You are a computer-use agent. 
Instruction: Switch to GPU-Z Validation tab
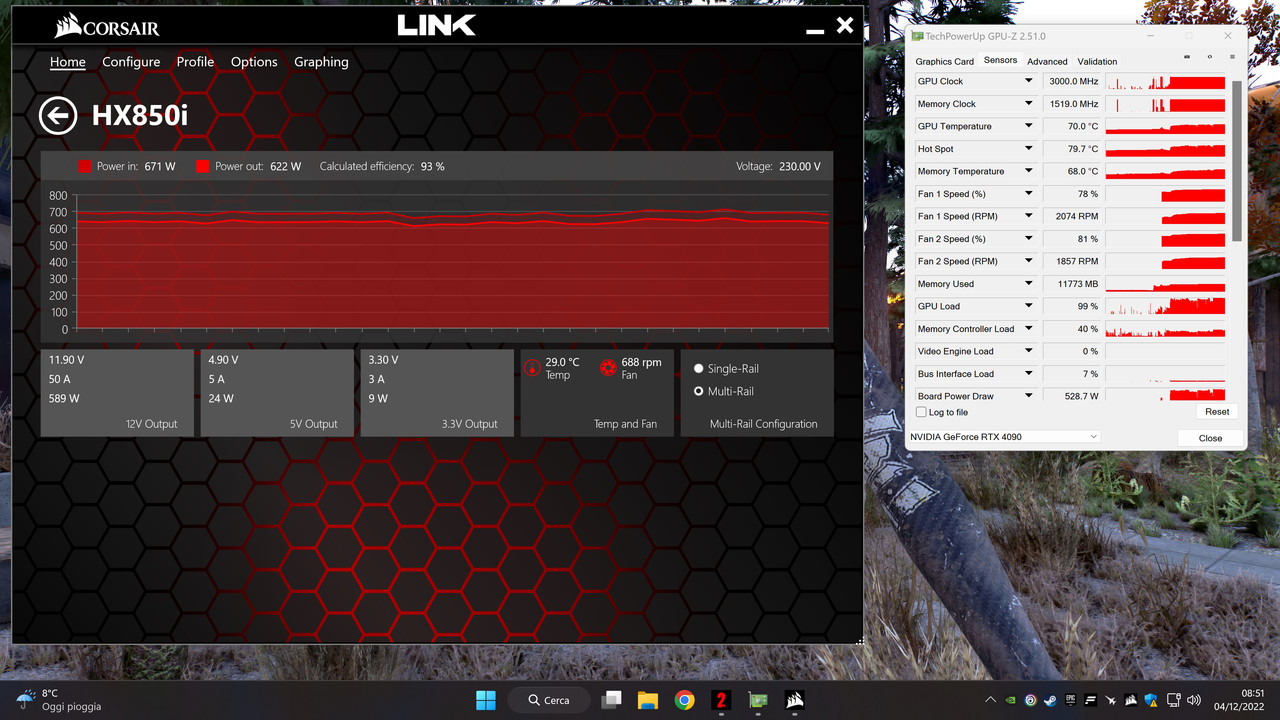coord(1097,61)
